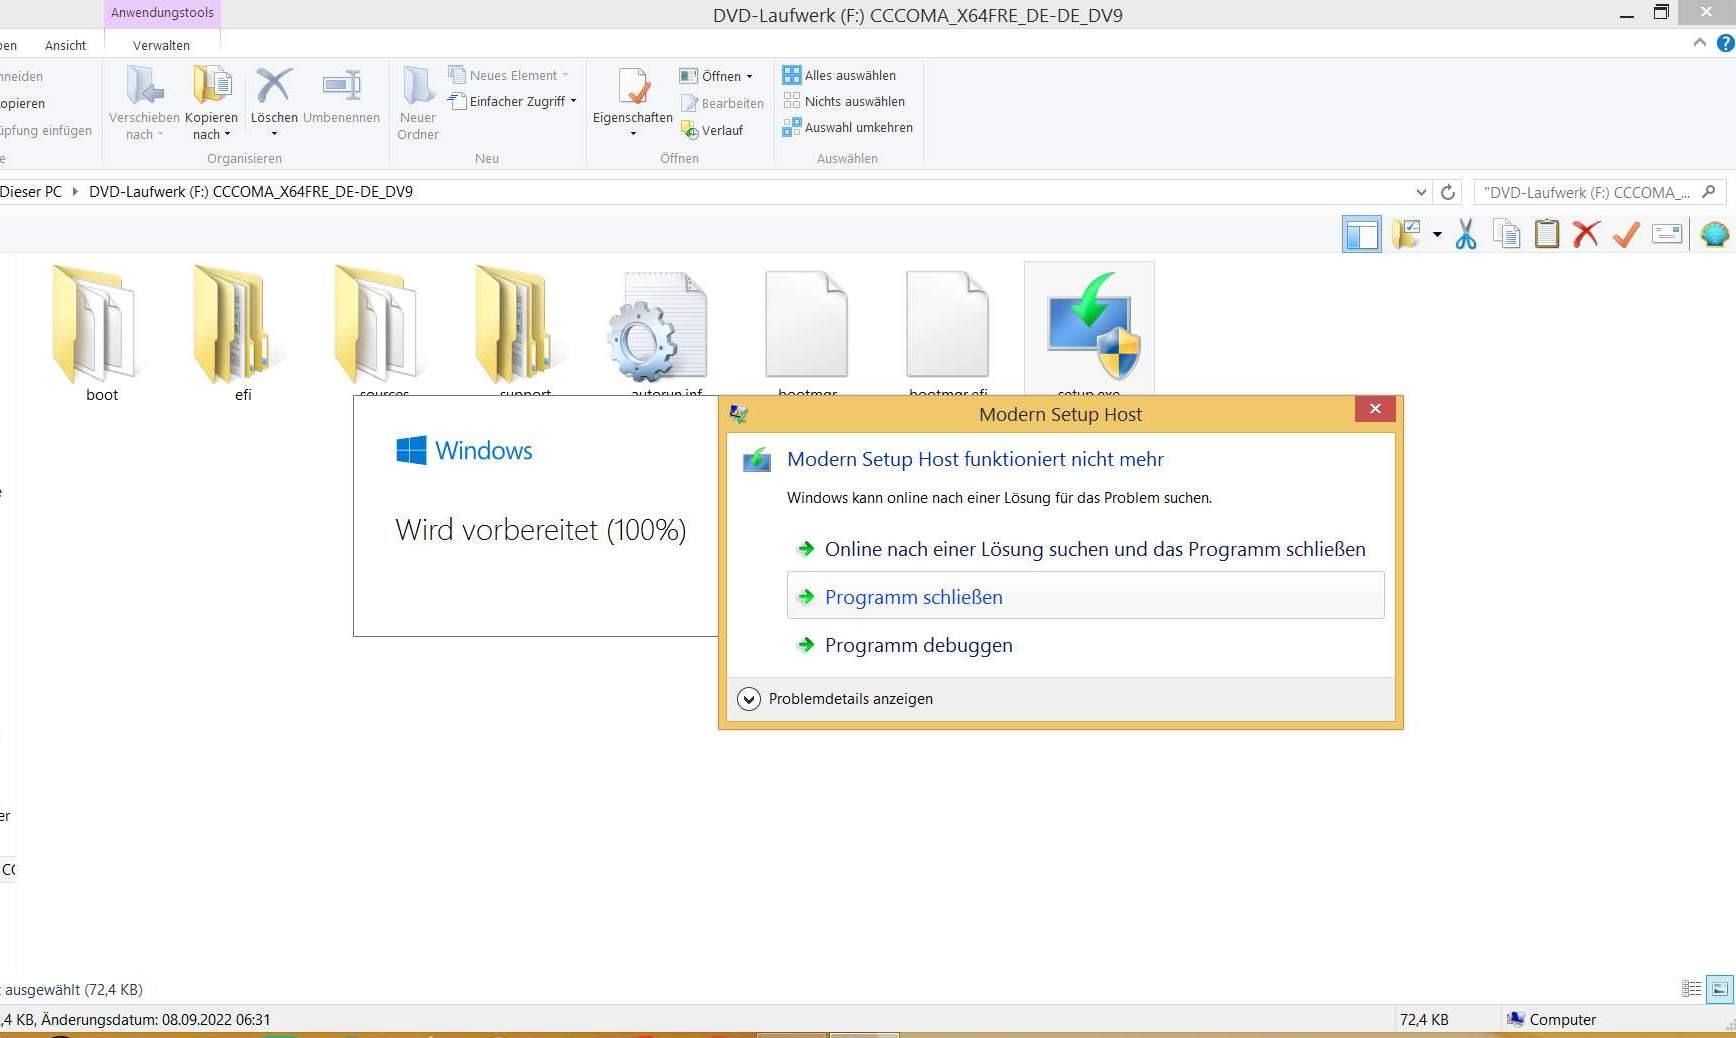1736x1038 pixels.
Task: Select the bootmgr blank file icon
Action: click(806, 324)
